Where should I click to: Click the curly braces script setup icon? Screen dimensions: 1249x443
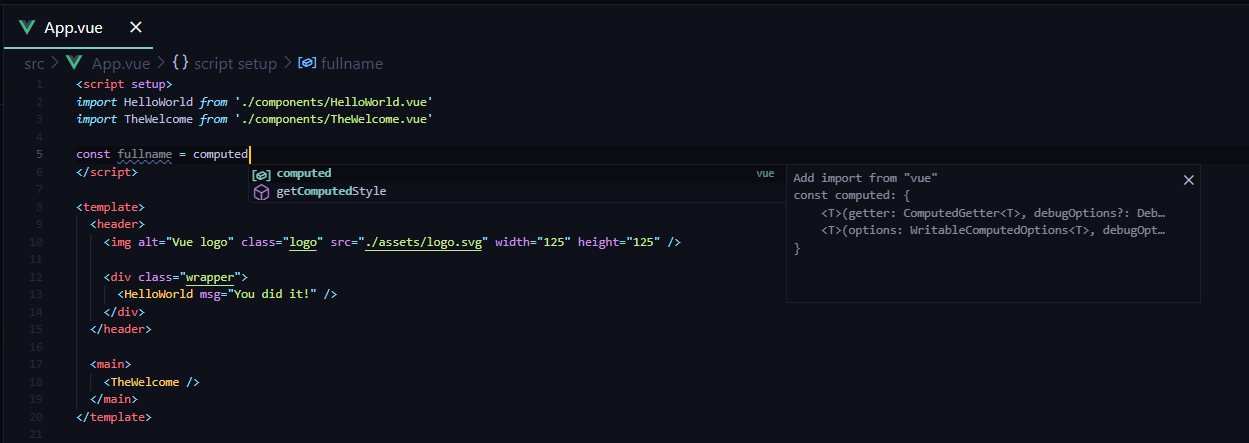pyautogui.click(x=180, y=63)
